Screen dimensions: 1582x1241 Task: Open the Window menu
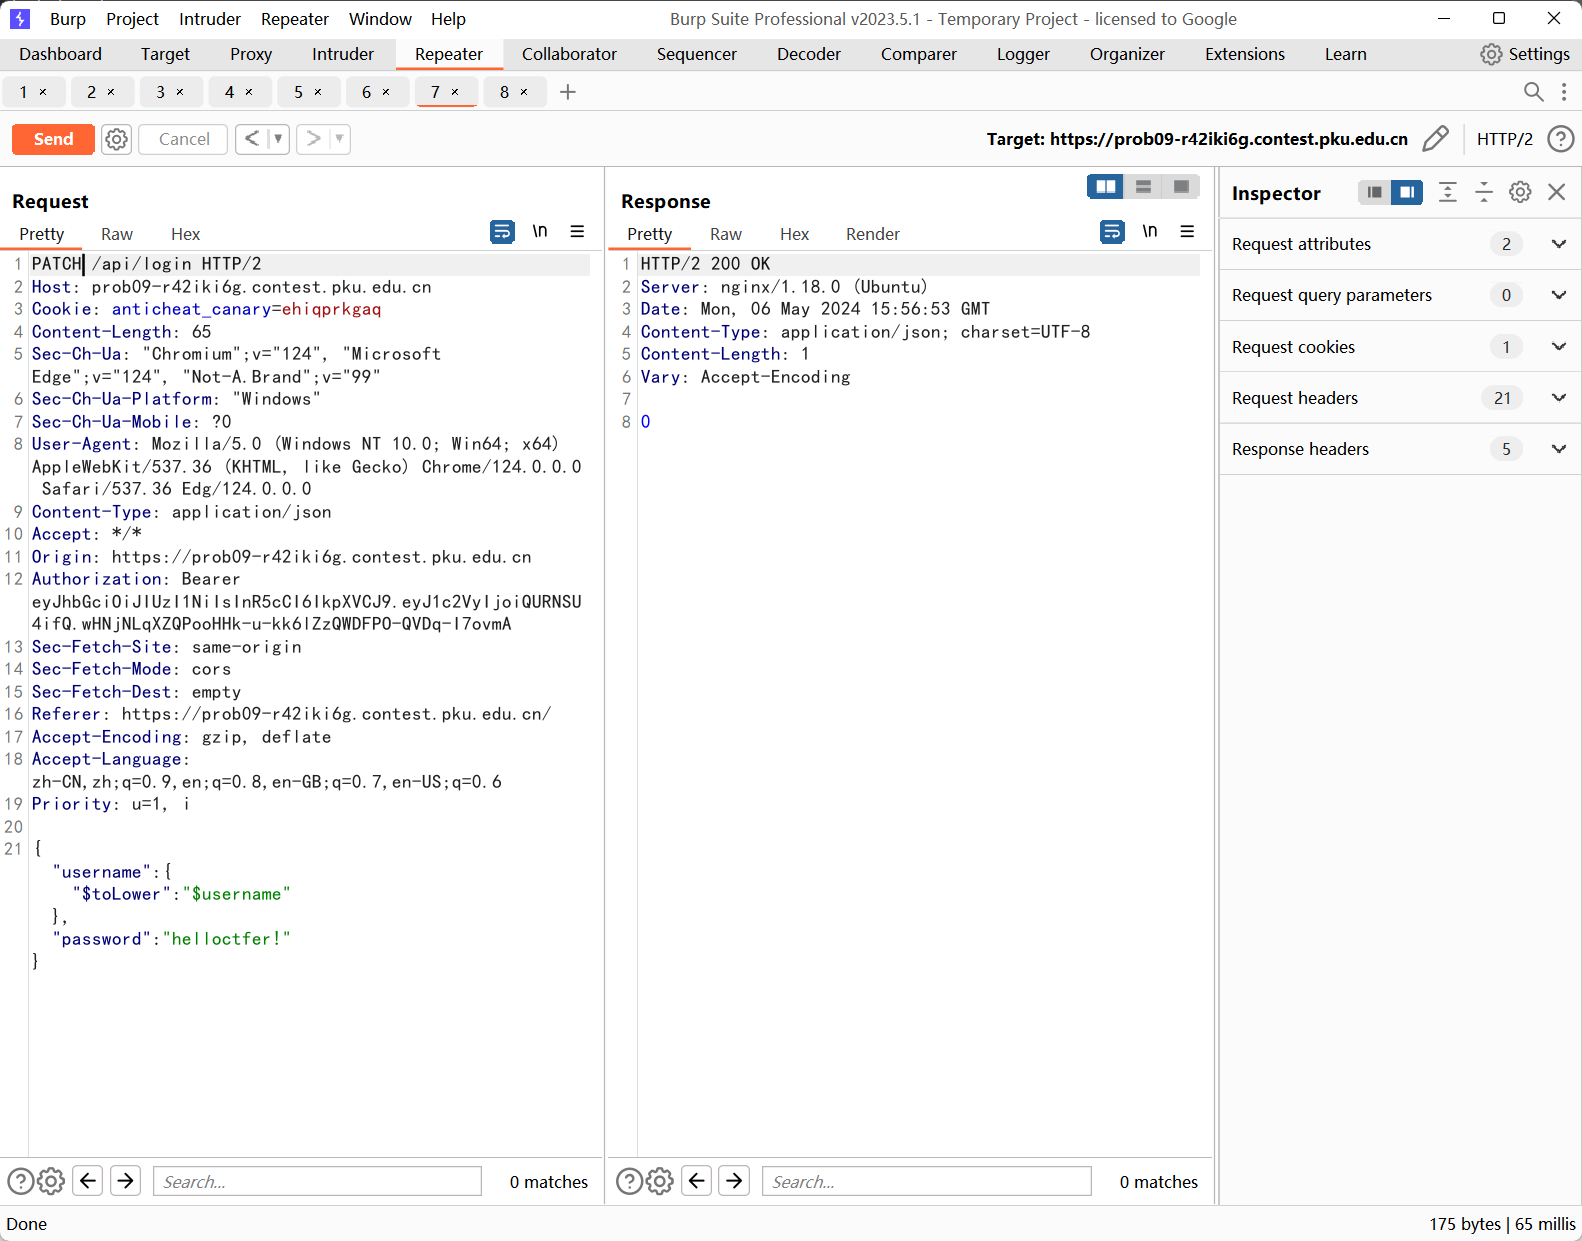[x=380, y=19]
